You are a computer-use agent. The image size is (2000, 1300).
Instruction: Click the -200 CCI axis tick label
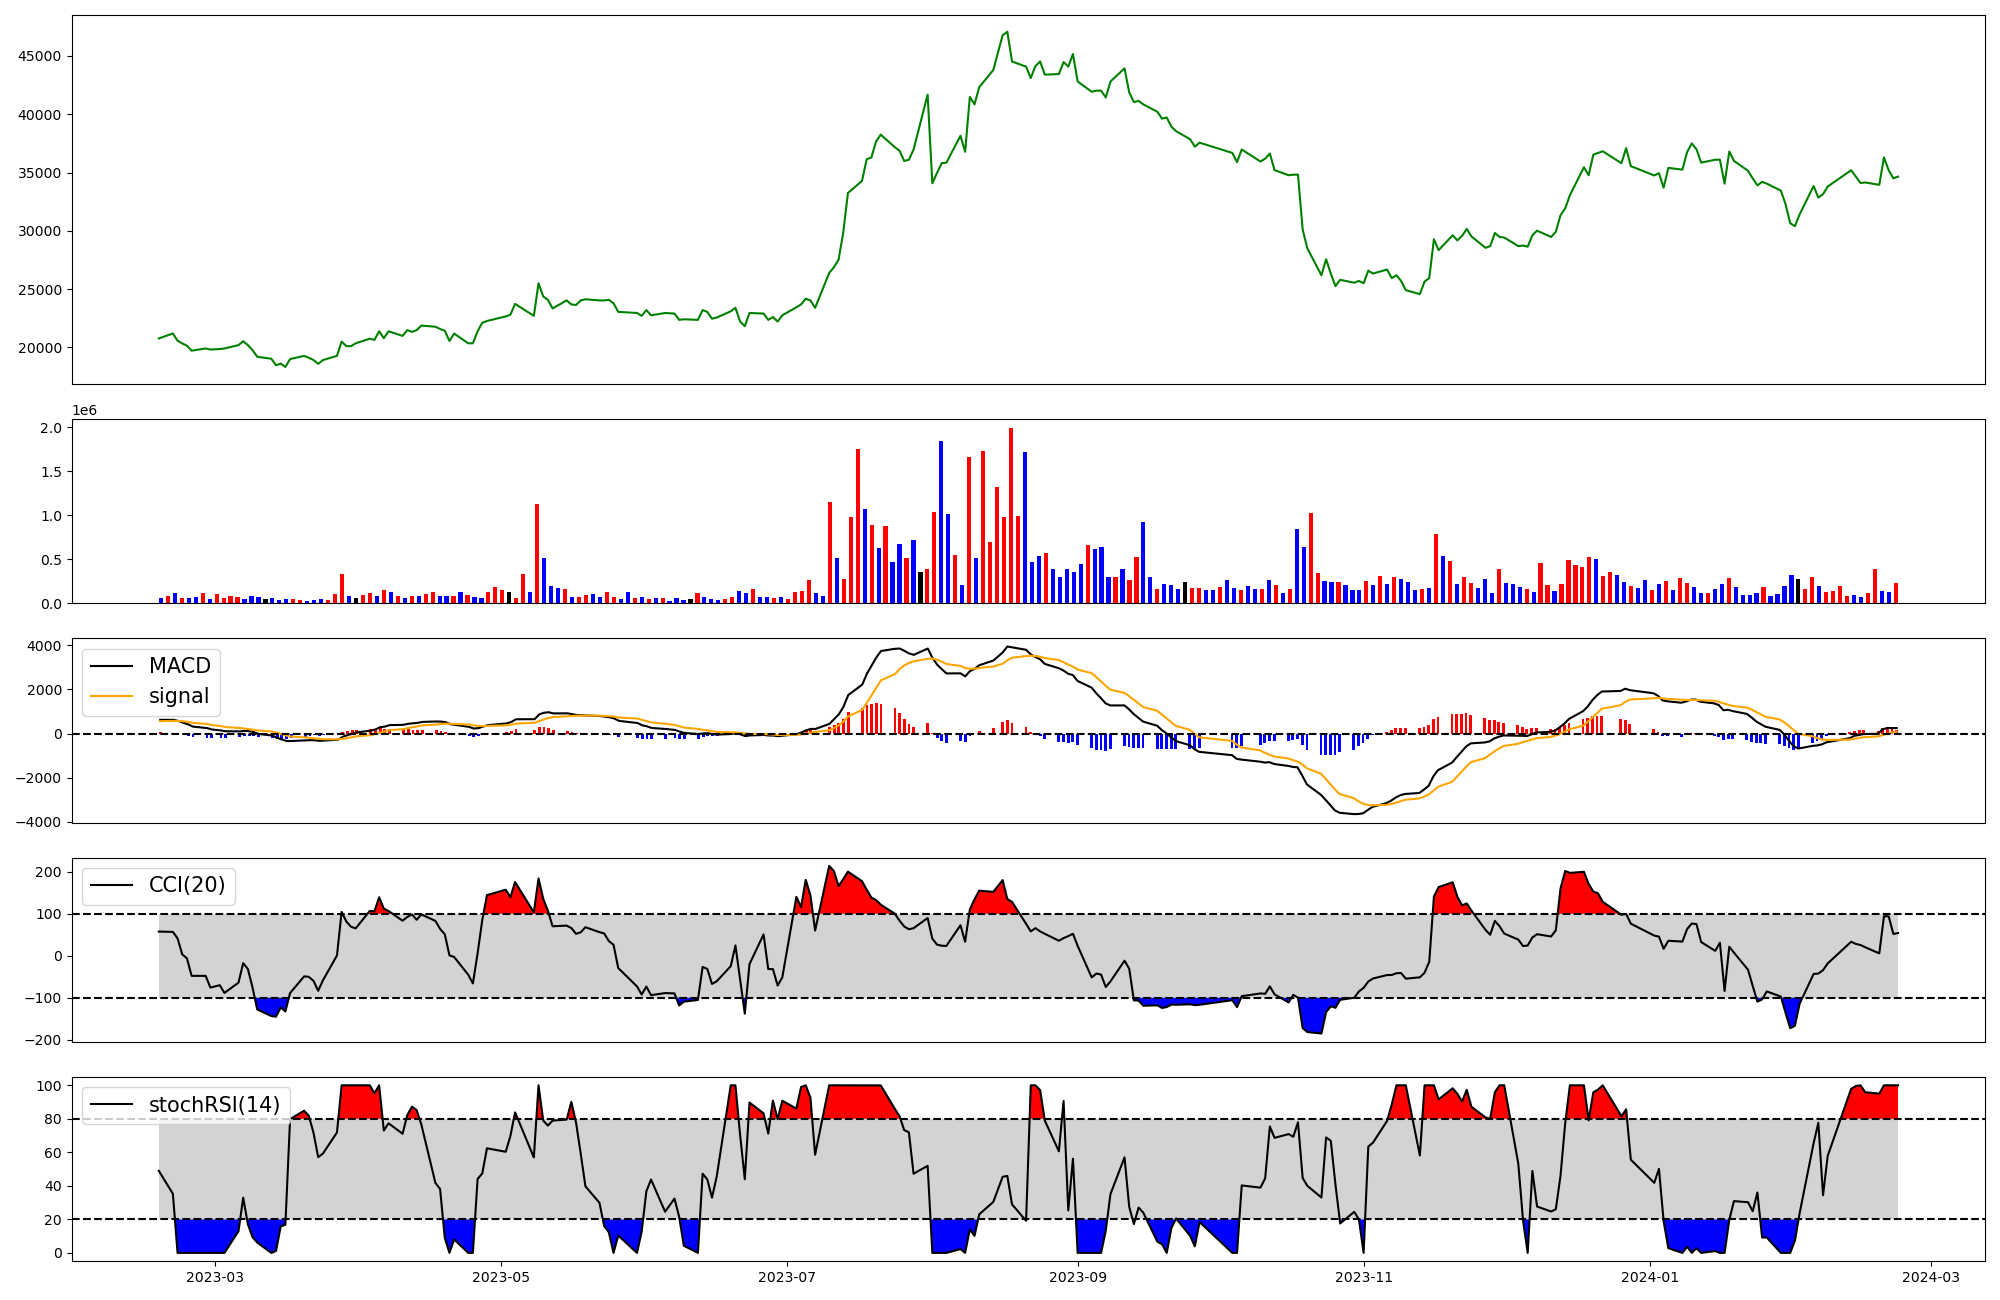click(x=41, y=1040)
